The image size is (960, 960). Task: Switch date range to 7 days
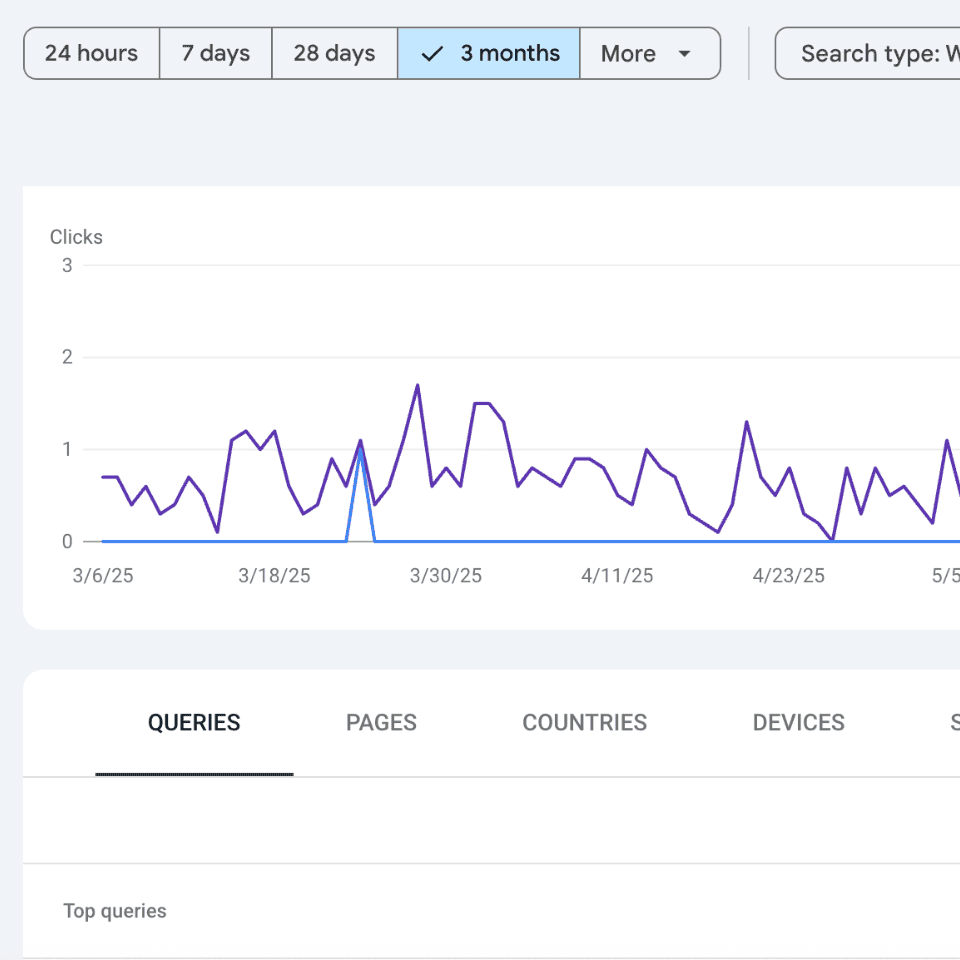pyautogui.click(x=215, y=54)
